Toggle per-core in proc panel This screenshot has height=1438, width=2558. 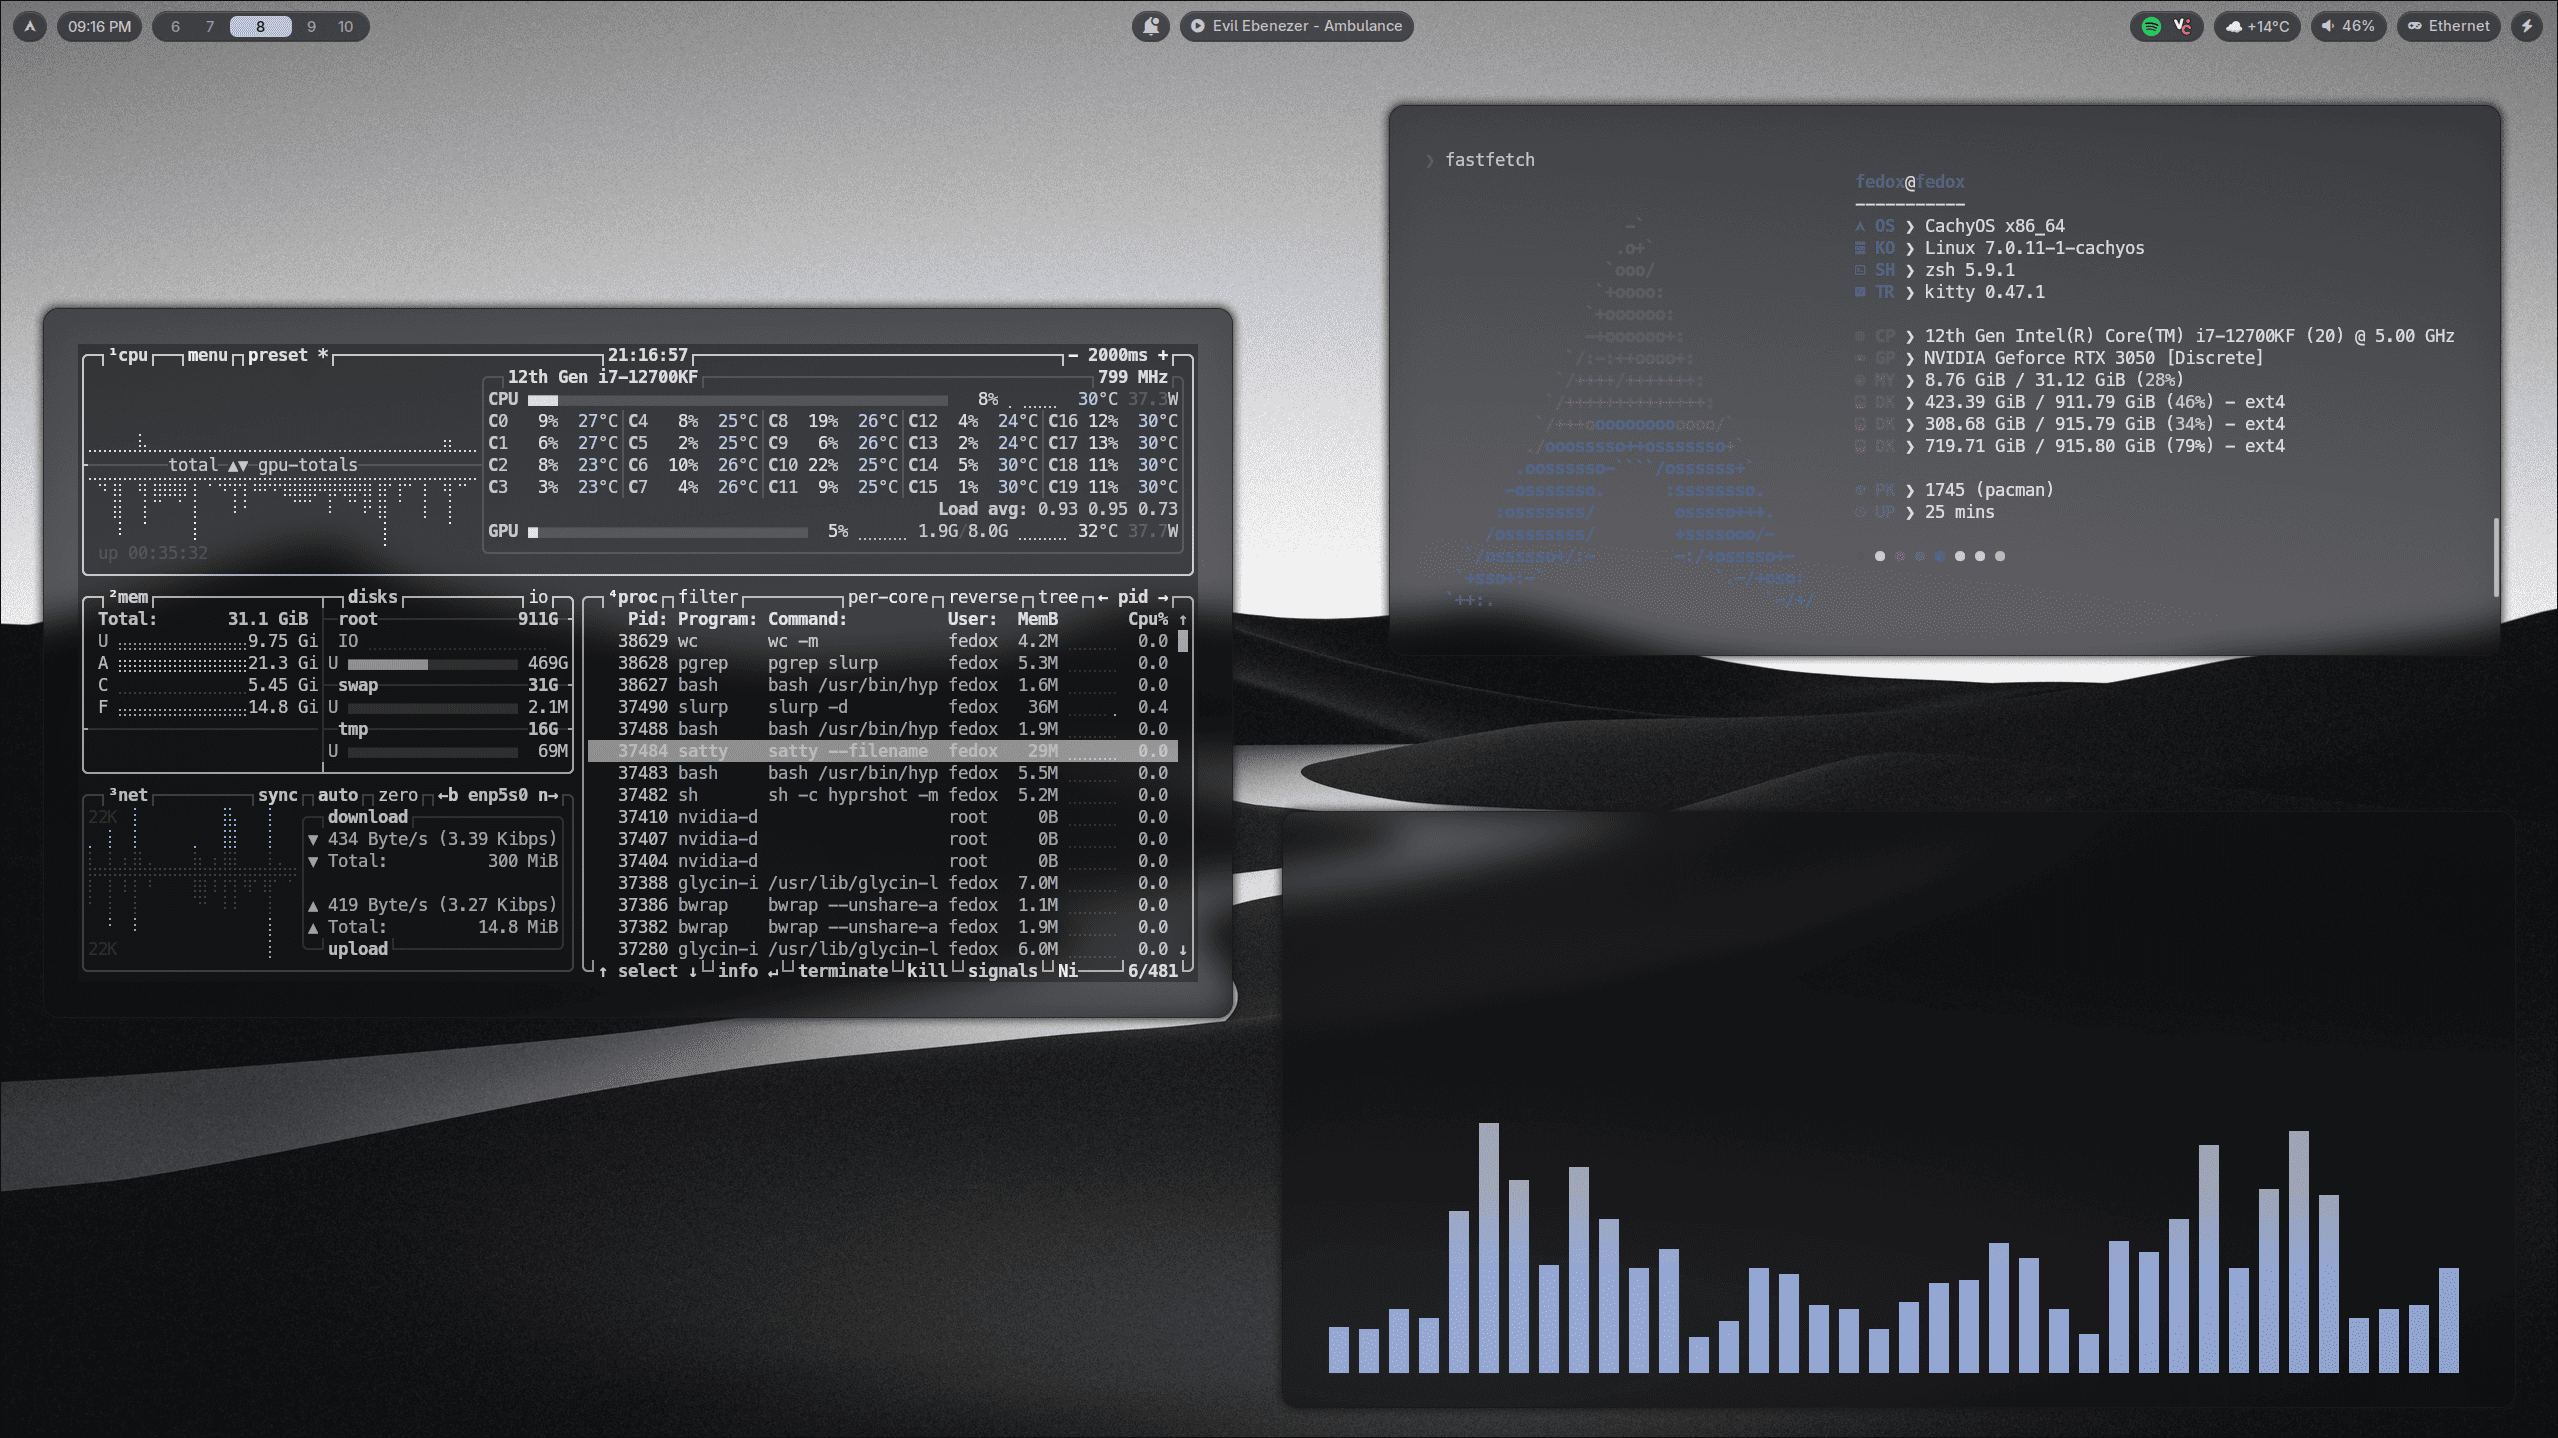[888, 597]
